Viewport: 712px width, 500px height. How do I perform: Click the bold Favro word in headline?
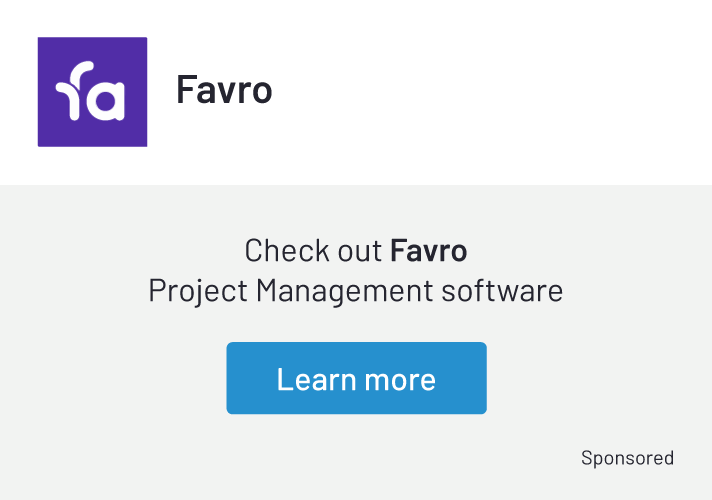coord(428,250)
